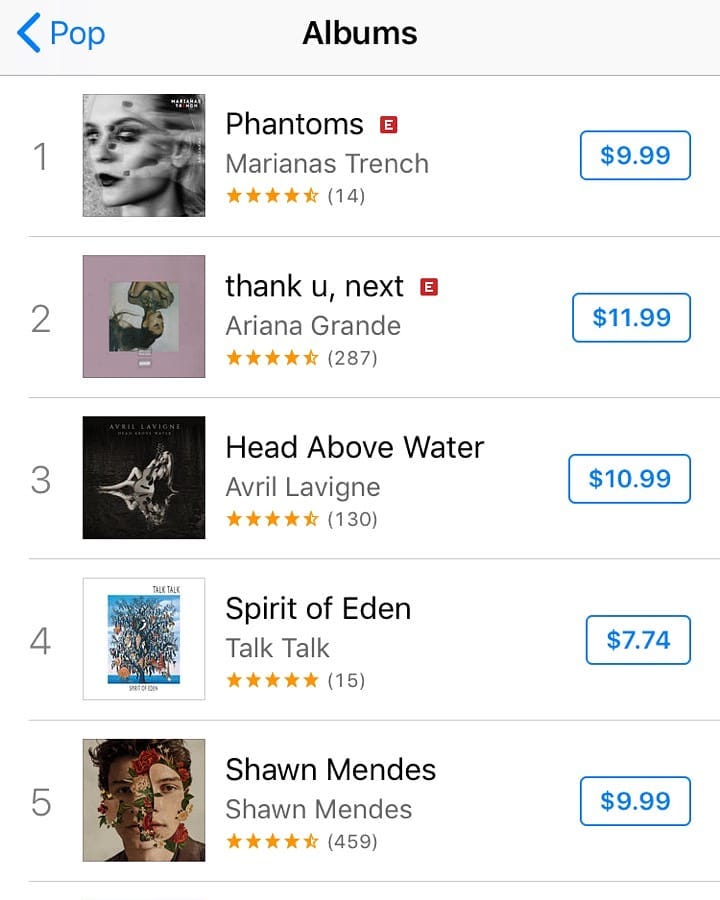Screen dimensions: 720x900
Task: Select the Head Above Water album title
Action: [354, 447]
